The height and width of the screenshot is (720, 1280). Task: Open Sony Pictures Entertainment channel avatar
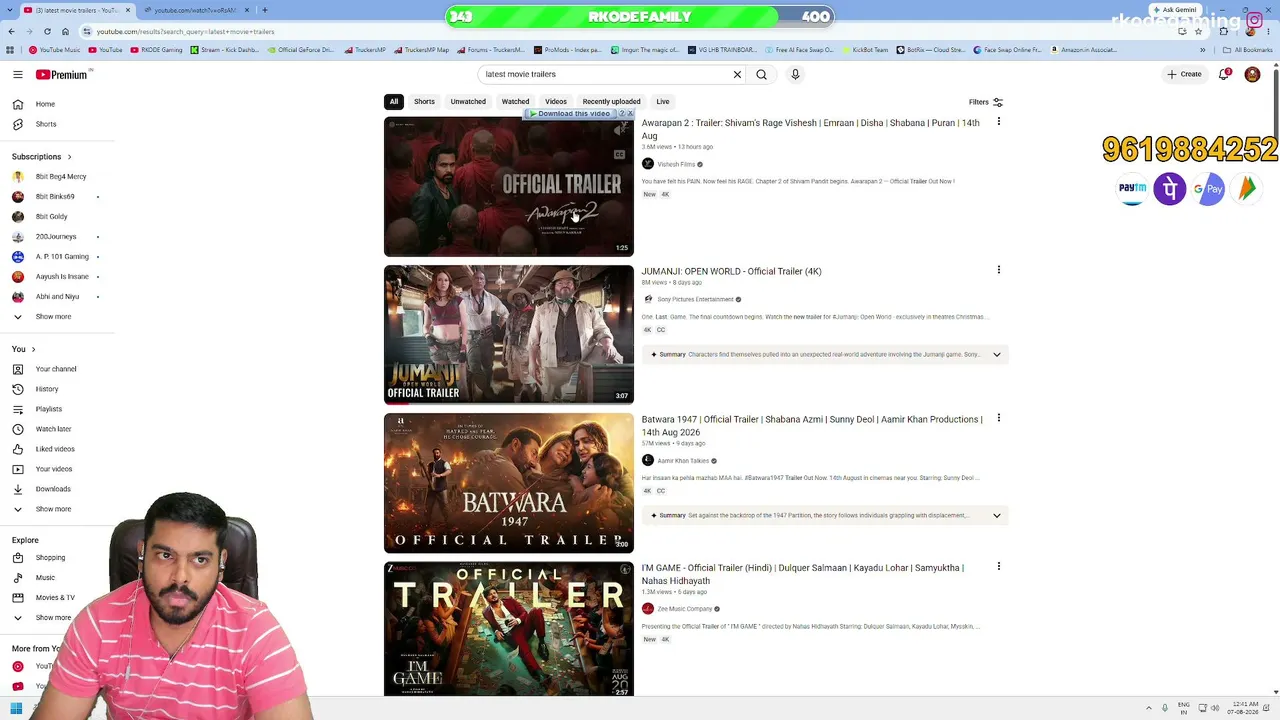click(647, 299)
